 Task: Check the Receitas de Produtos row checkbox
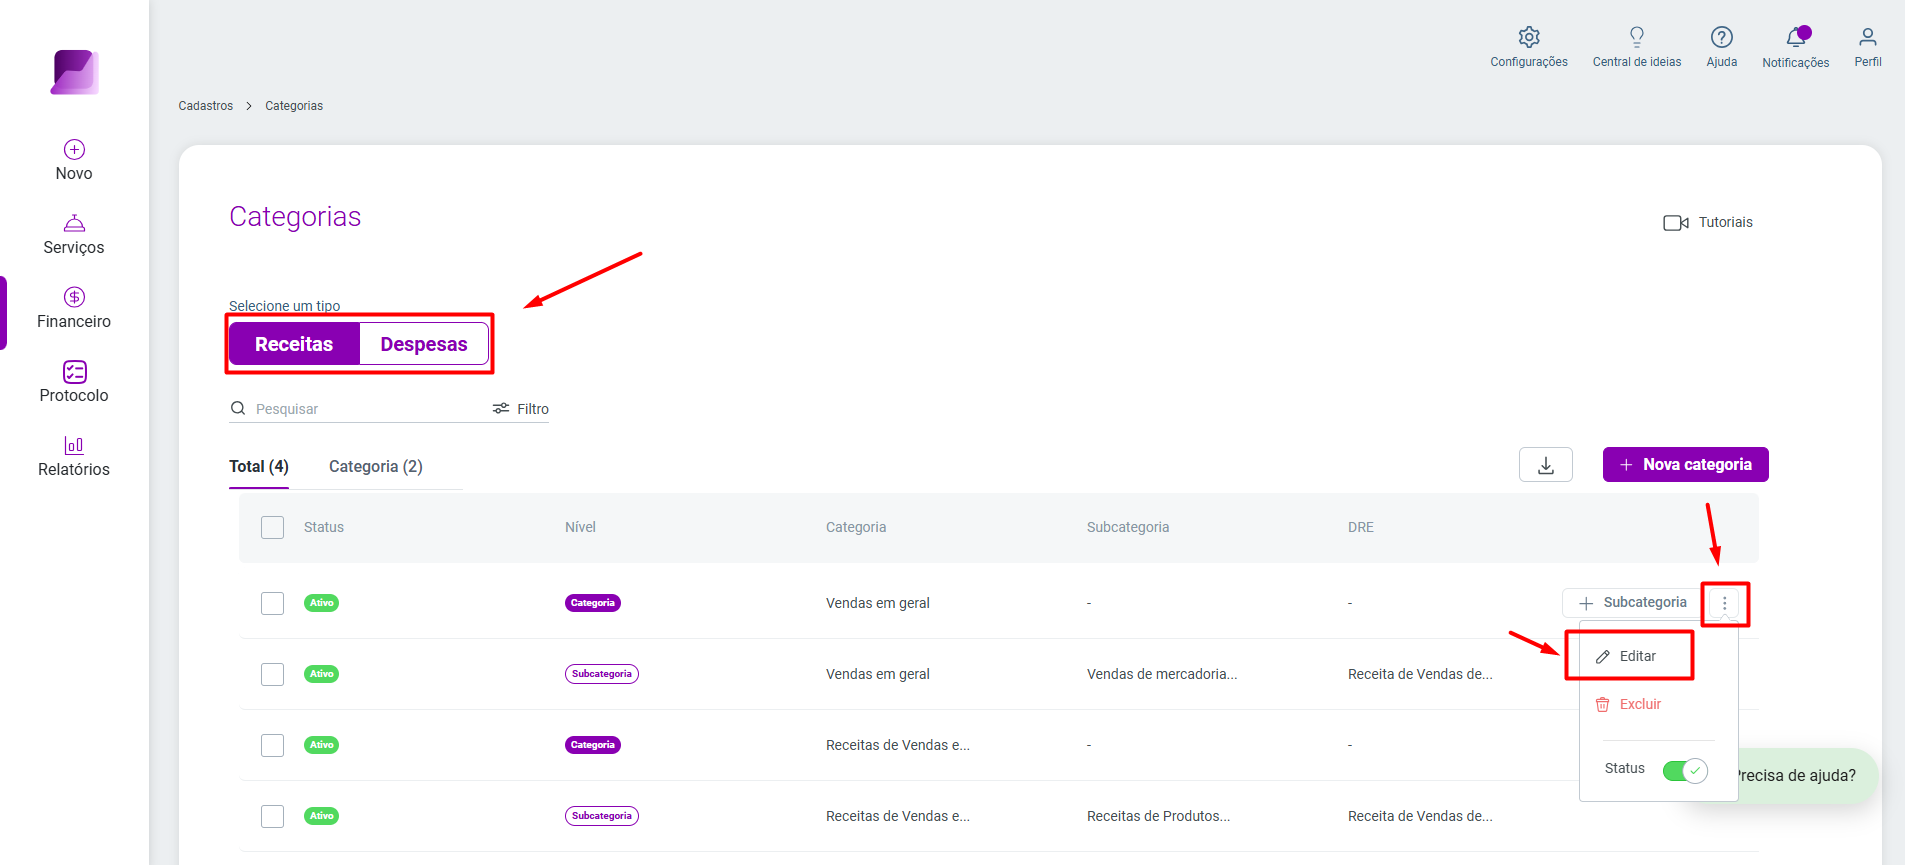272,816
